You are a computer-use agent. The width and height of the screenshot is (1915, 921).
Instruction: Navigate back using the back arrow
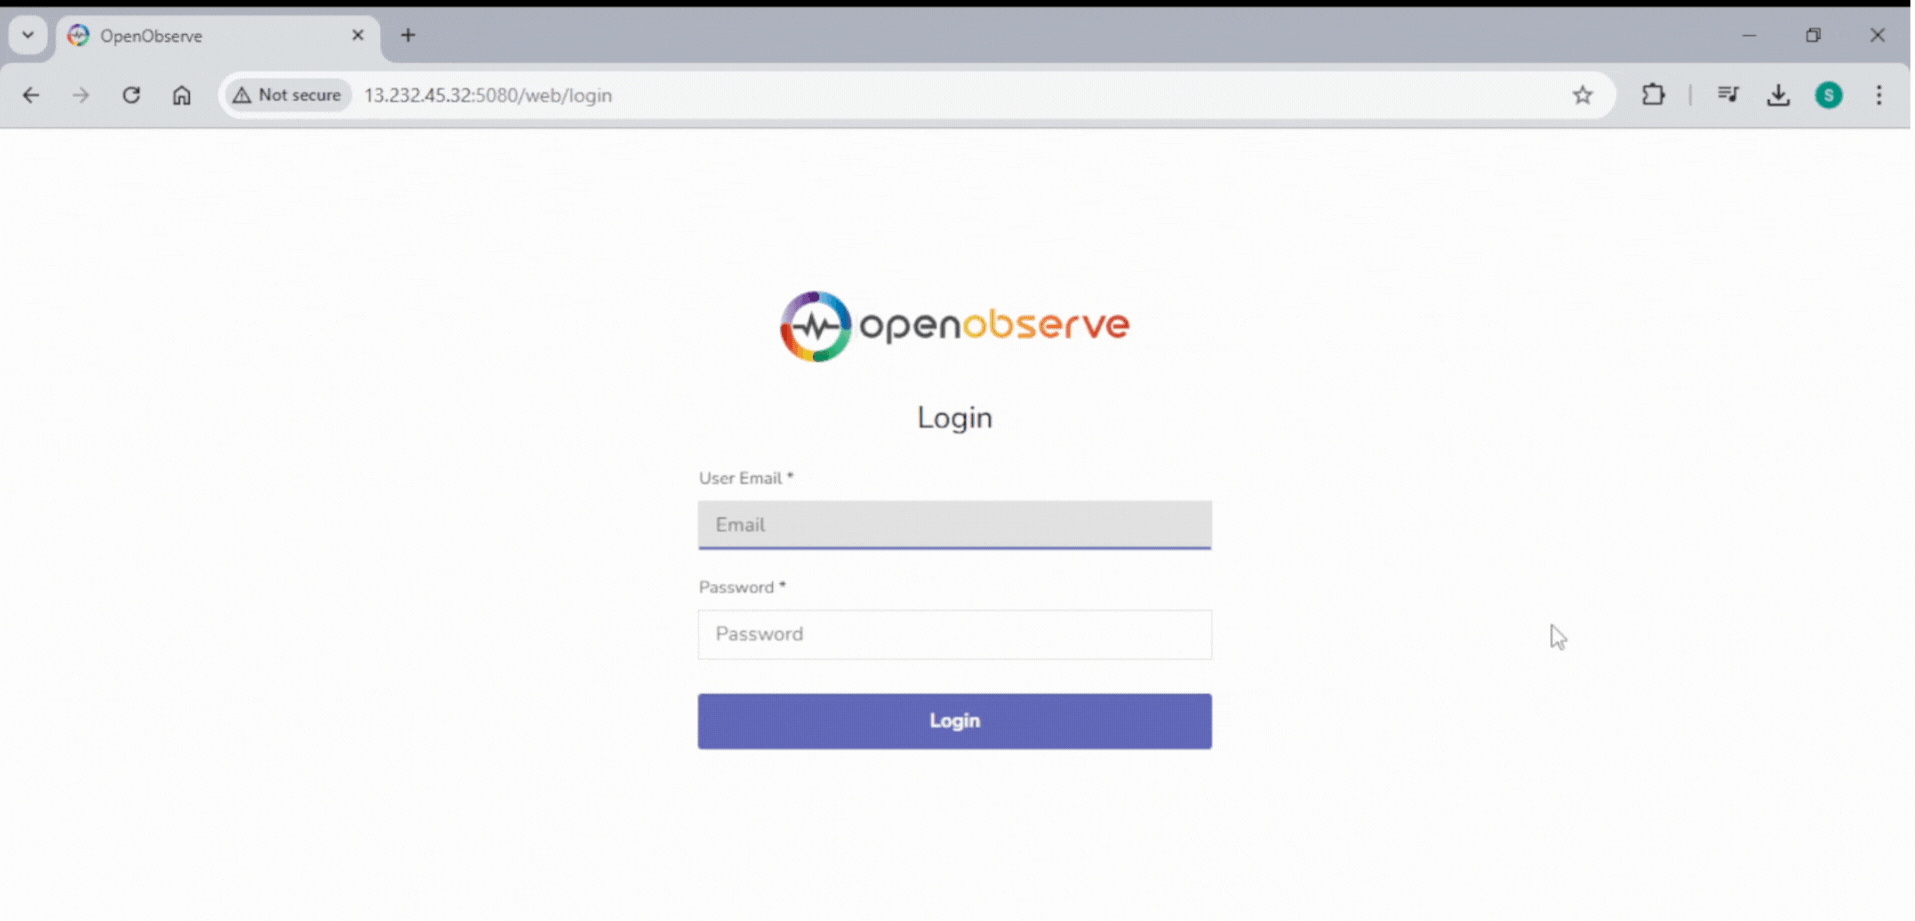coord(31,95)
